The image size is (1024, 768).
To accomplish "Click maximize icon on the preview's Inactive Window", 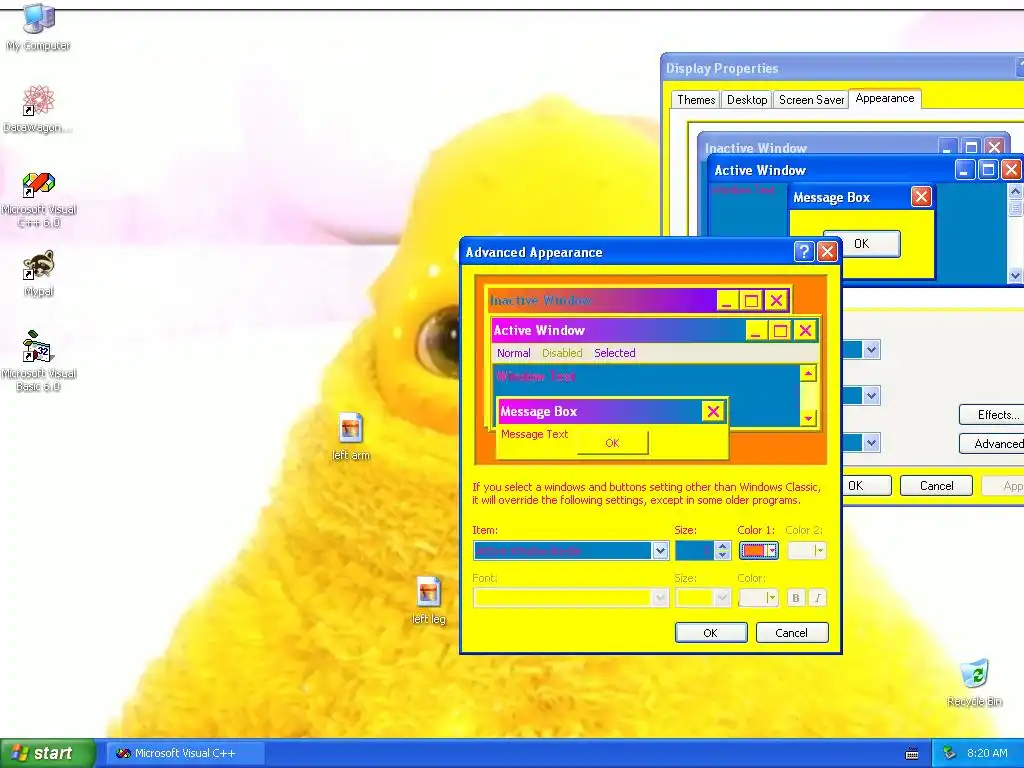I will click(752, 300).
